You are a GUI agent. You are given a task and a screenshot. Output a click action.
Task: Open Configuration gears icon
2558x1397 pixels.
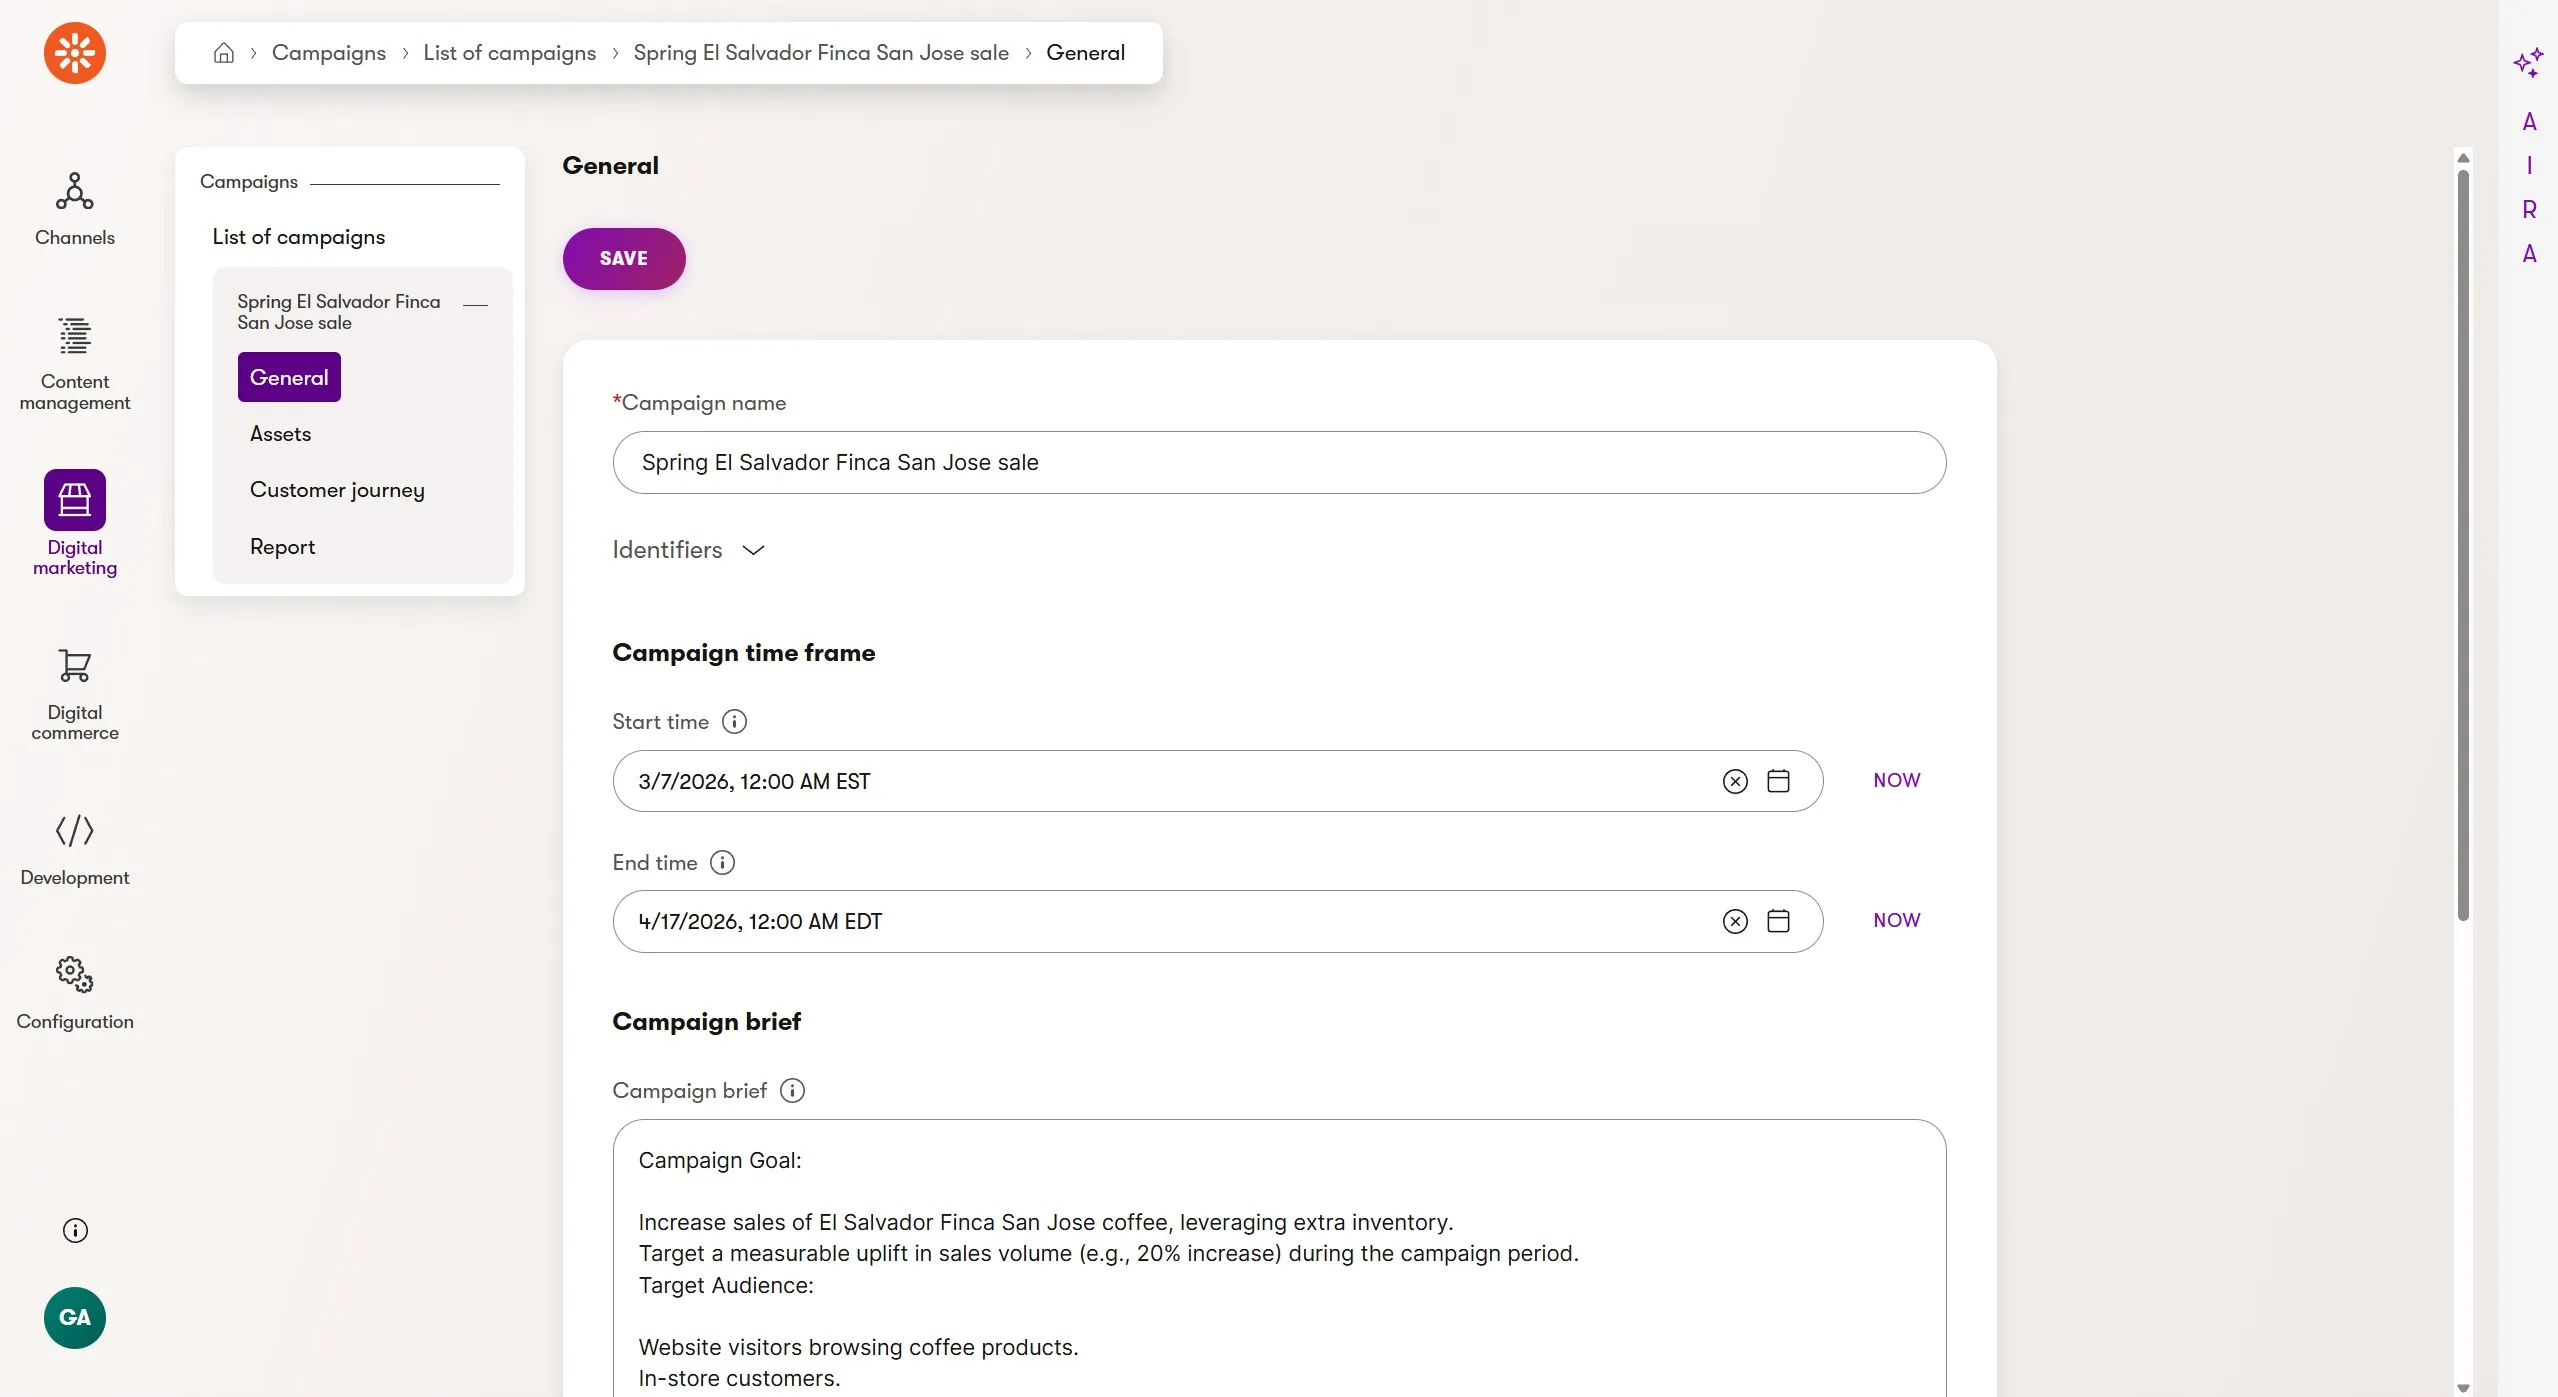coord(74,974)
